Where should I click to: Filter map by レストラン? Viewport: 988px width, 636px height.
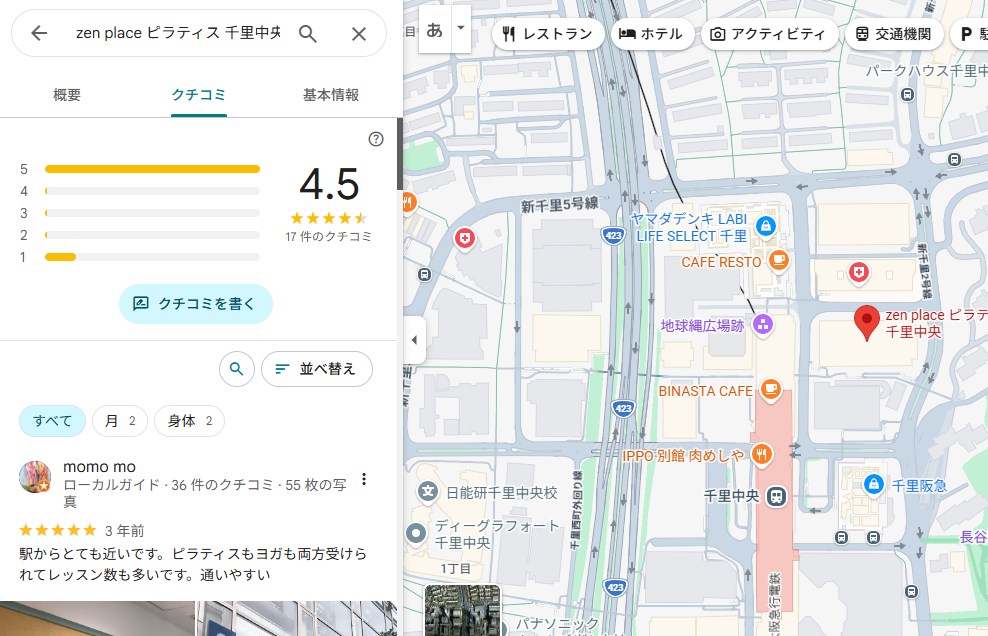coord(547,34)
